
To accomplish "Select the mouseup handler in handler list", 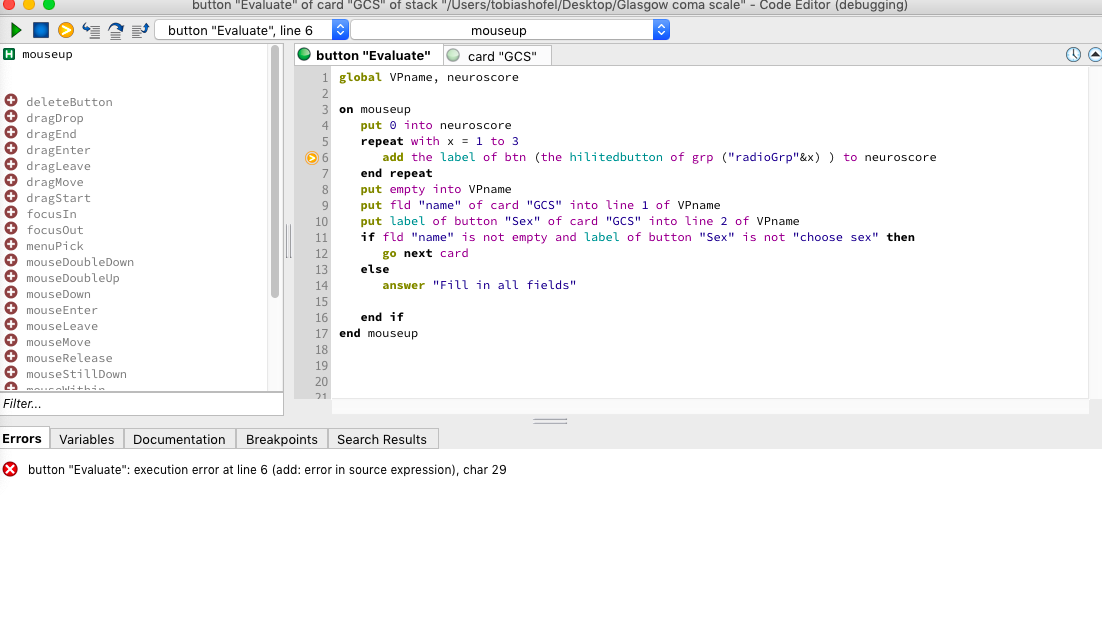I will point(47,54).
